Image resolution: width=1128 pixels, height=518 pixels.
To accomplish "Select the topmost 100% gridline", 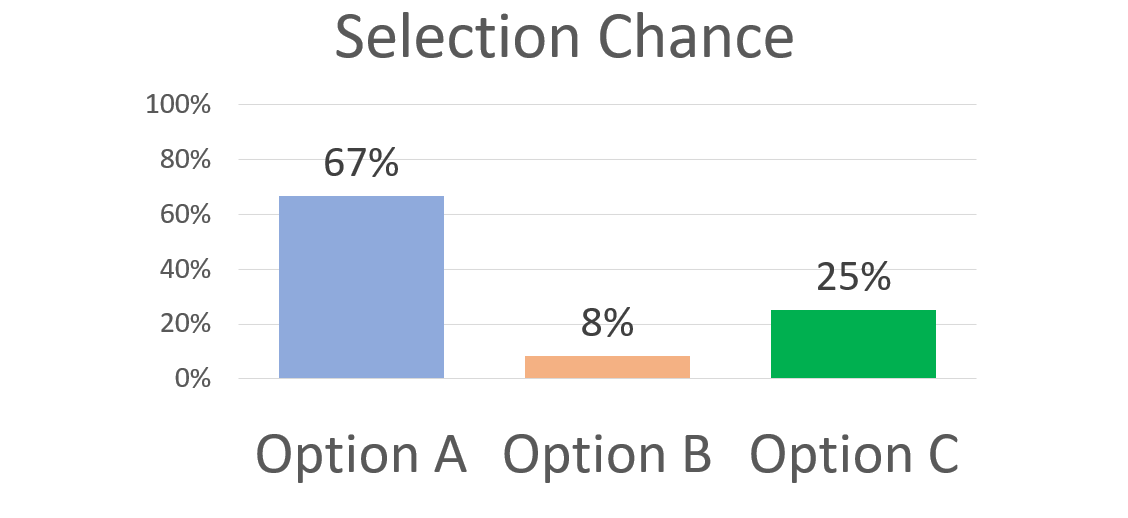I will 600,104.
